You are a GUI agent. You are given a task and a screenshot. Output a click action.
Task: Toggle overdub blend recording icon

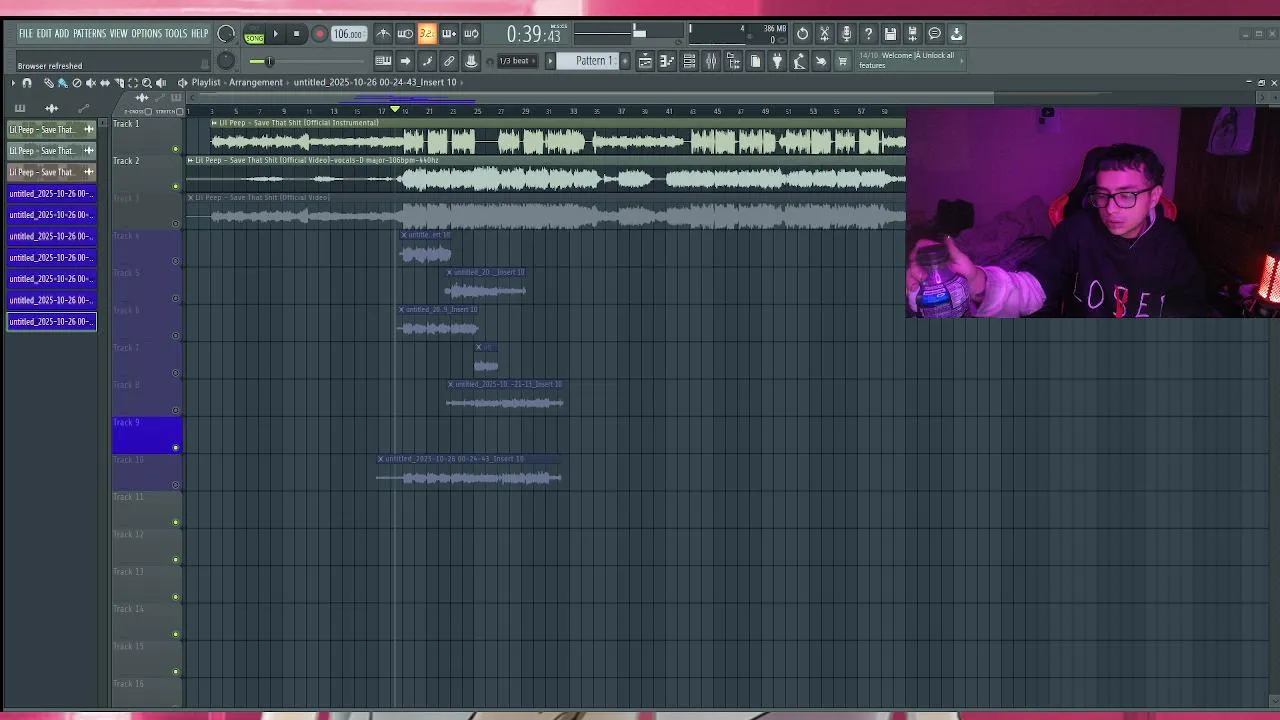pos(449,34)
